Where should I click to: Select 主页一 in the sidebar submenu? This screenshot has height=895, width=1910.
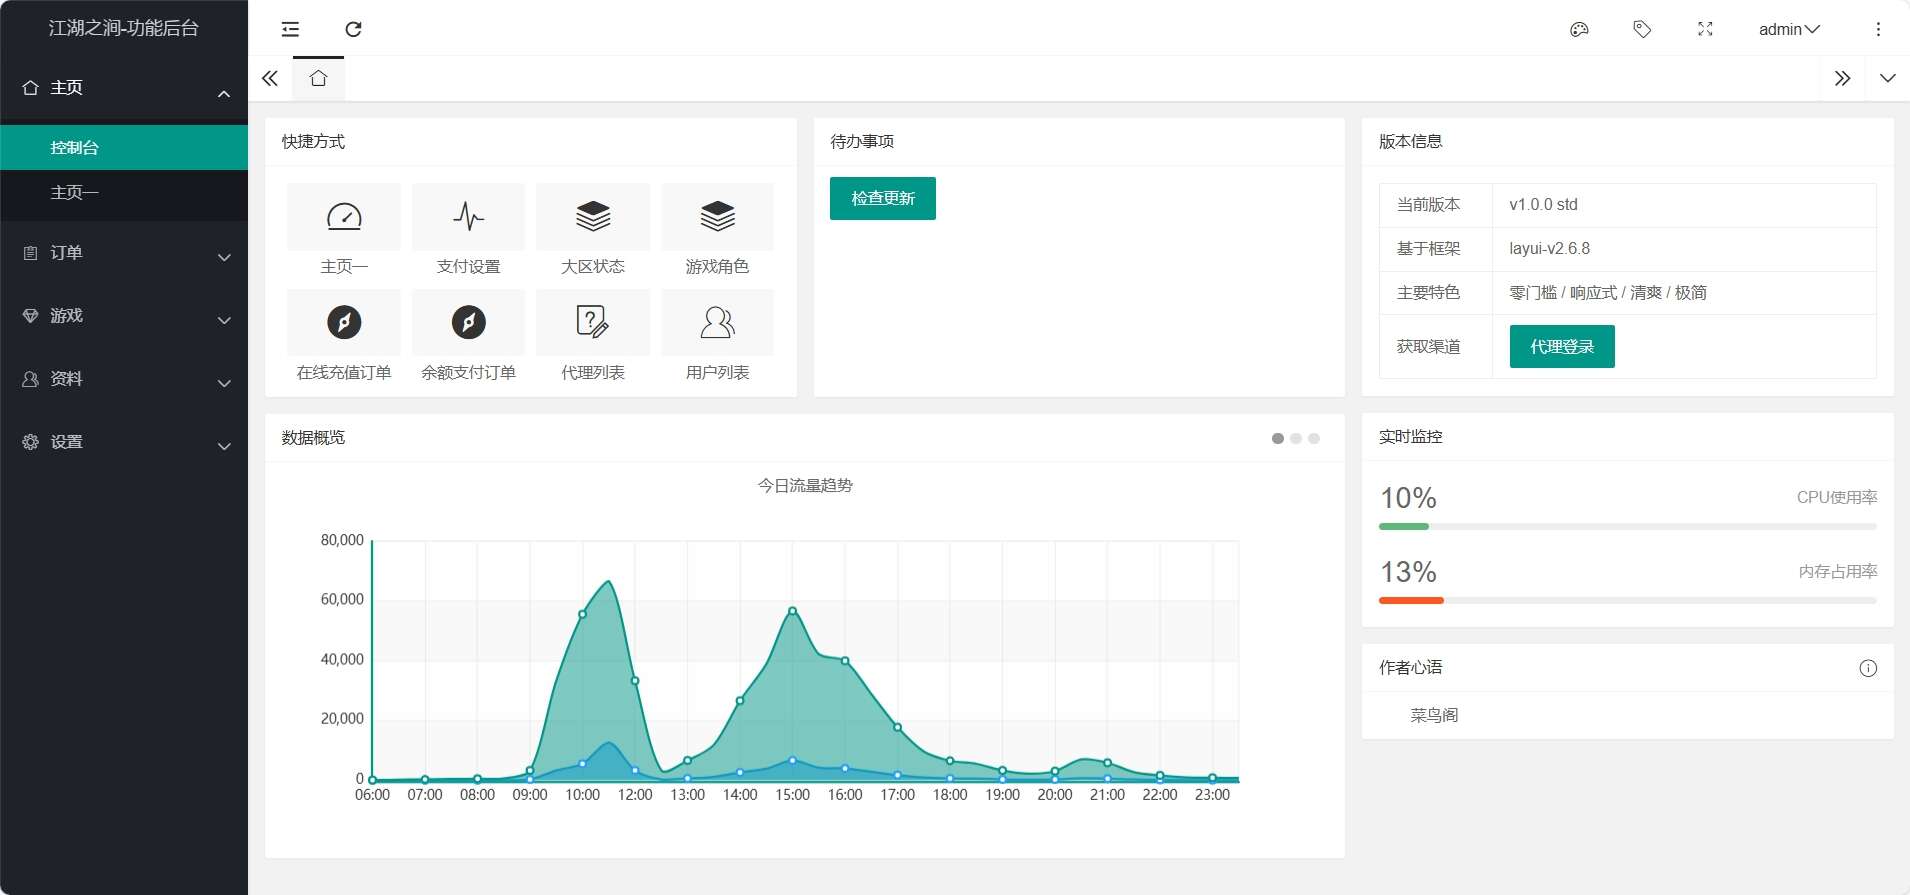(x=75, y=193)
